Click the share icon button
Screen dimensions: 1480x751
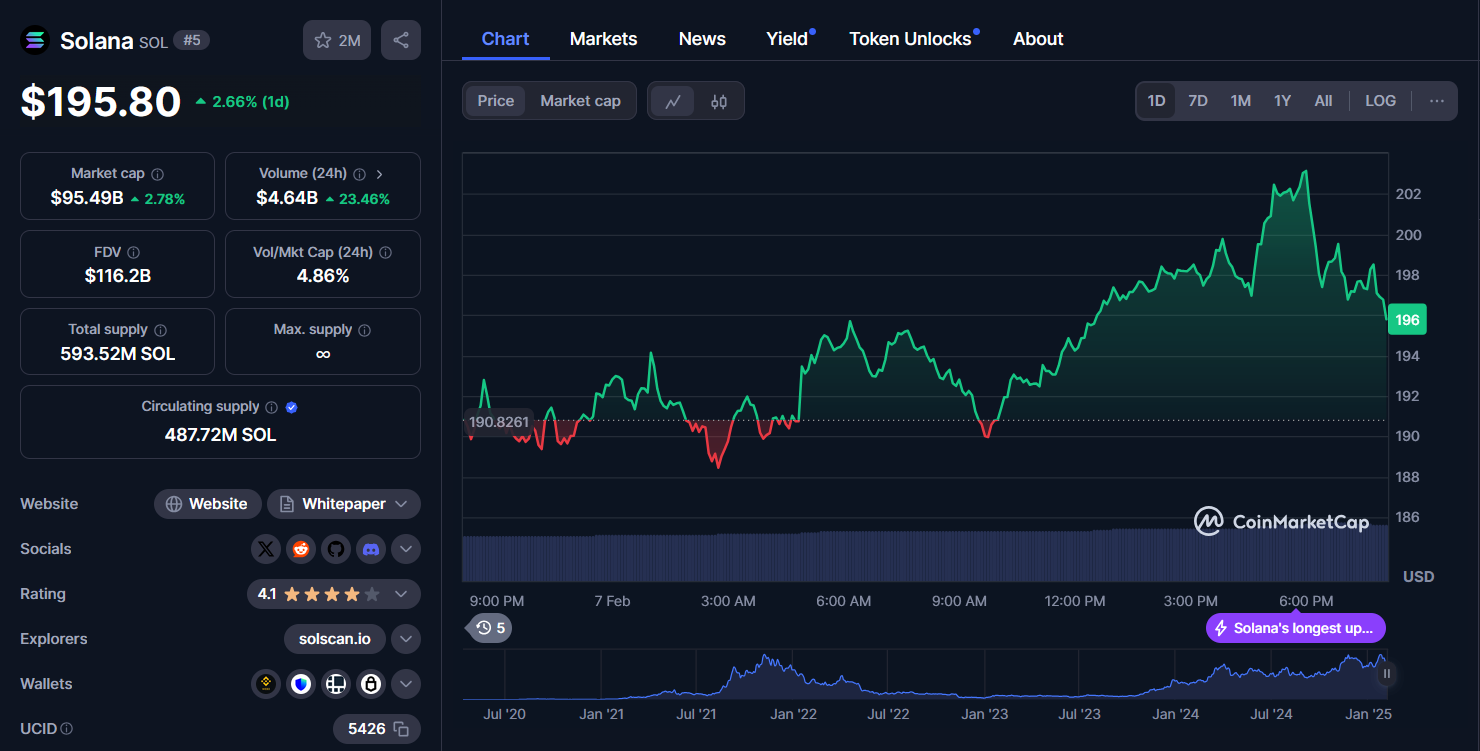click(x=401, y=40)
